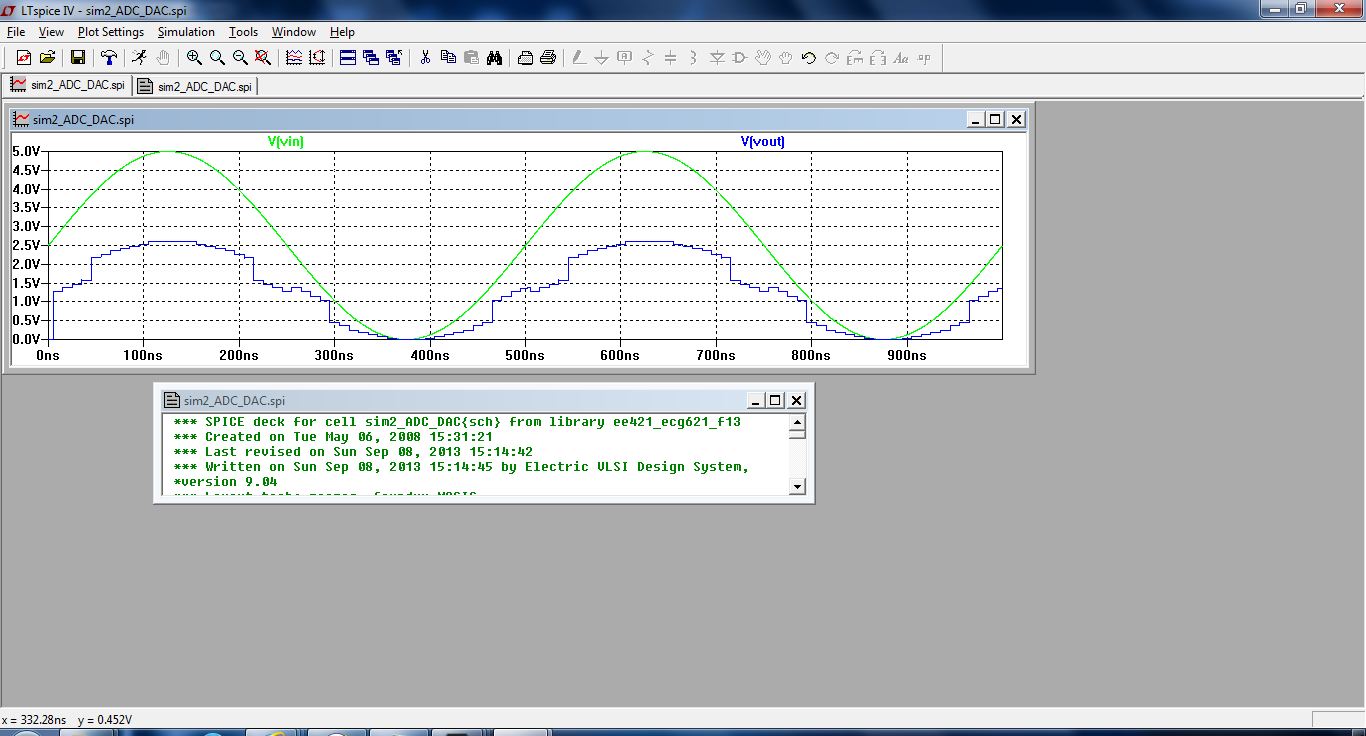Screen dimensions: 1366x736
Task: Open the File menu
Action: point(16,32)
